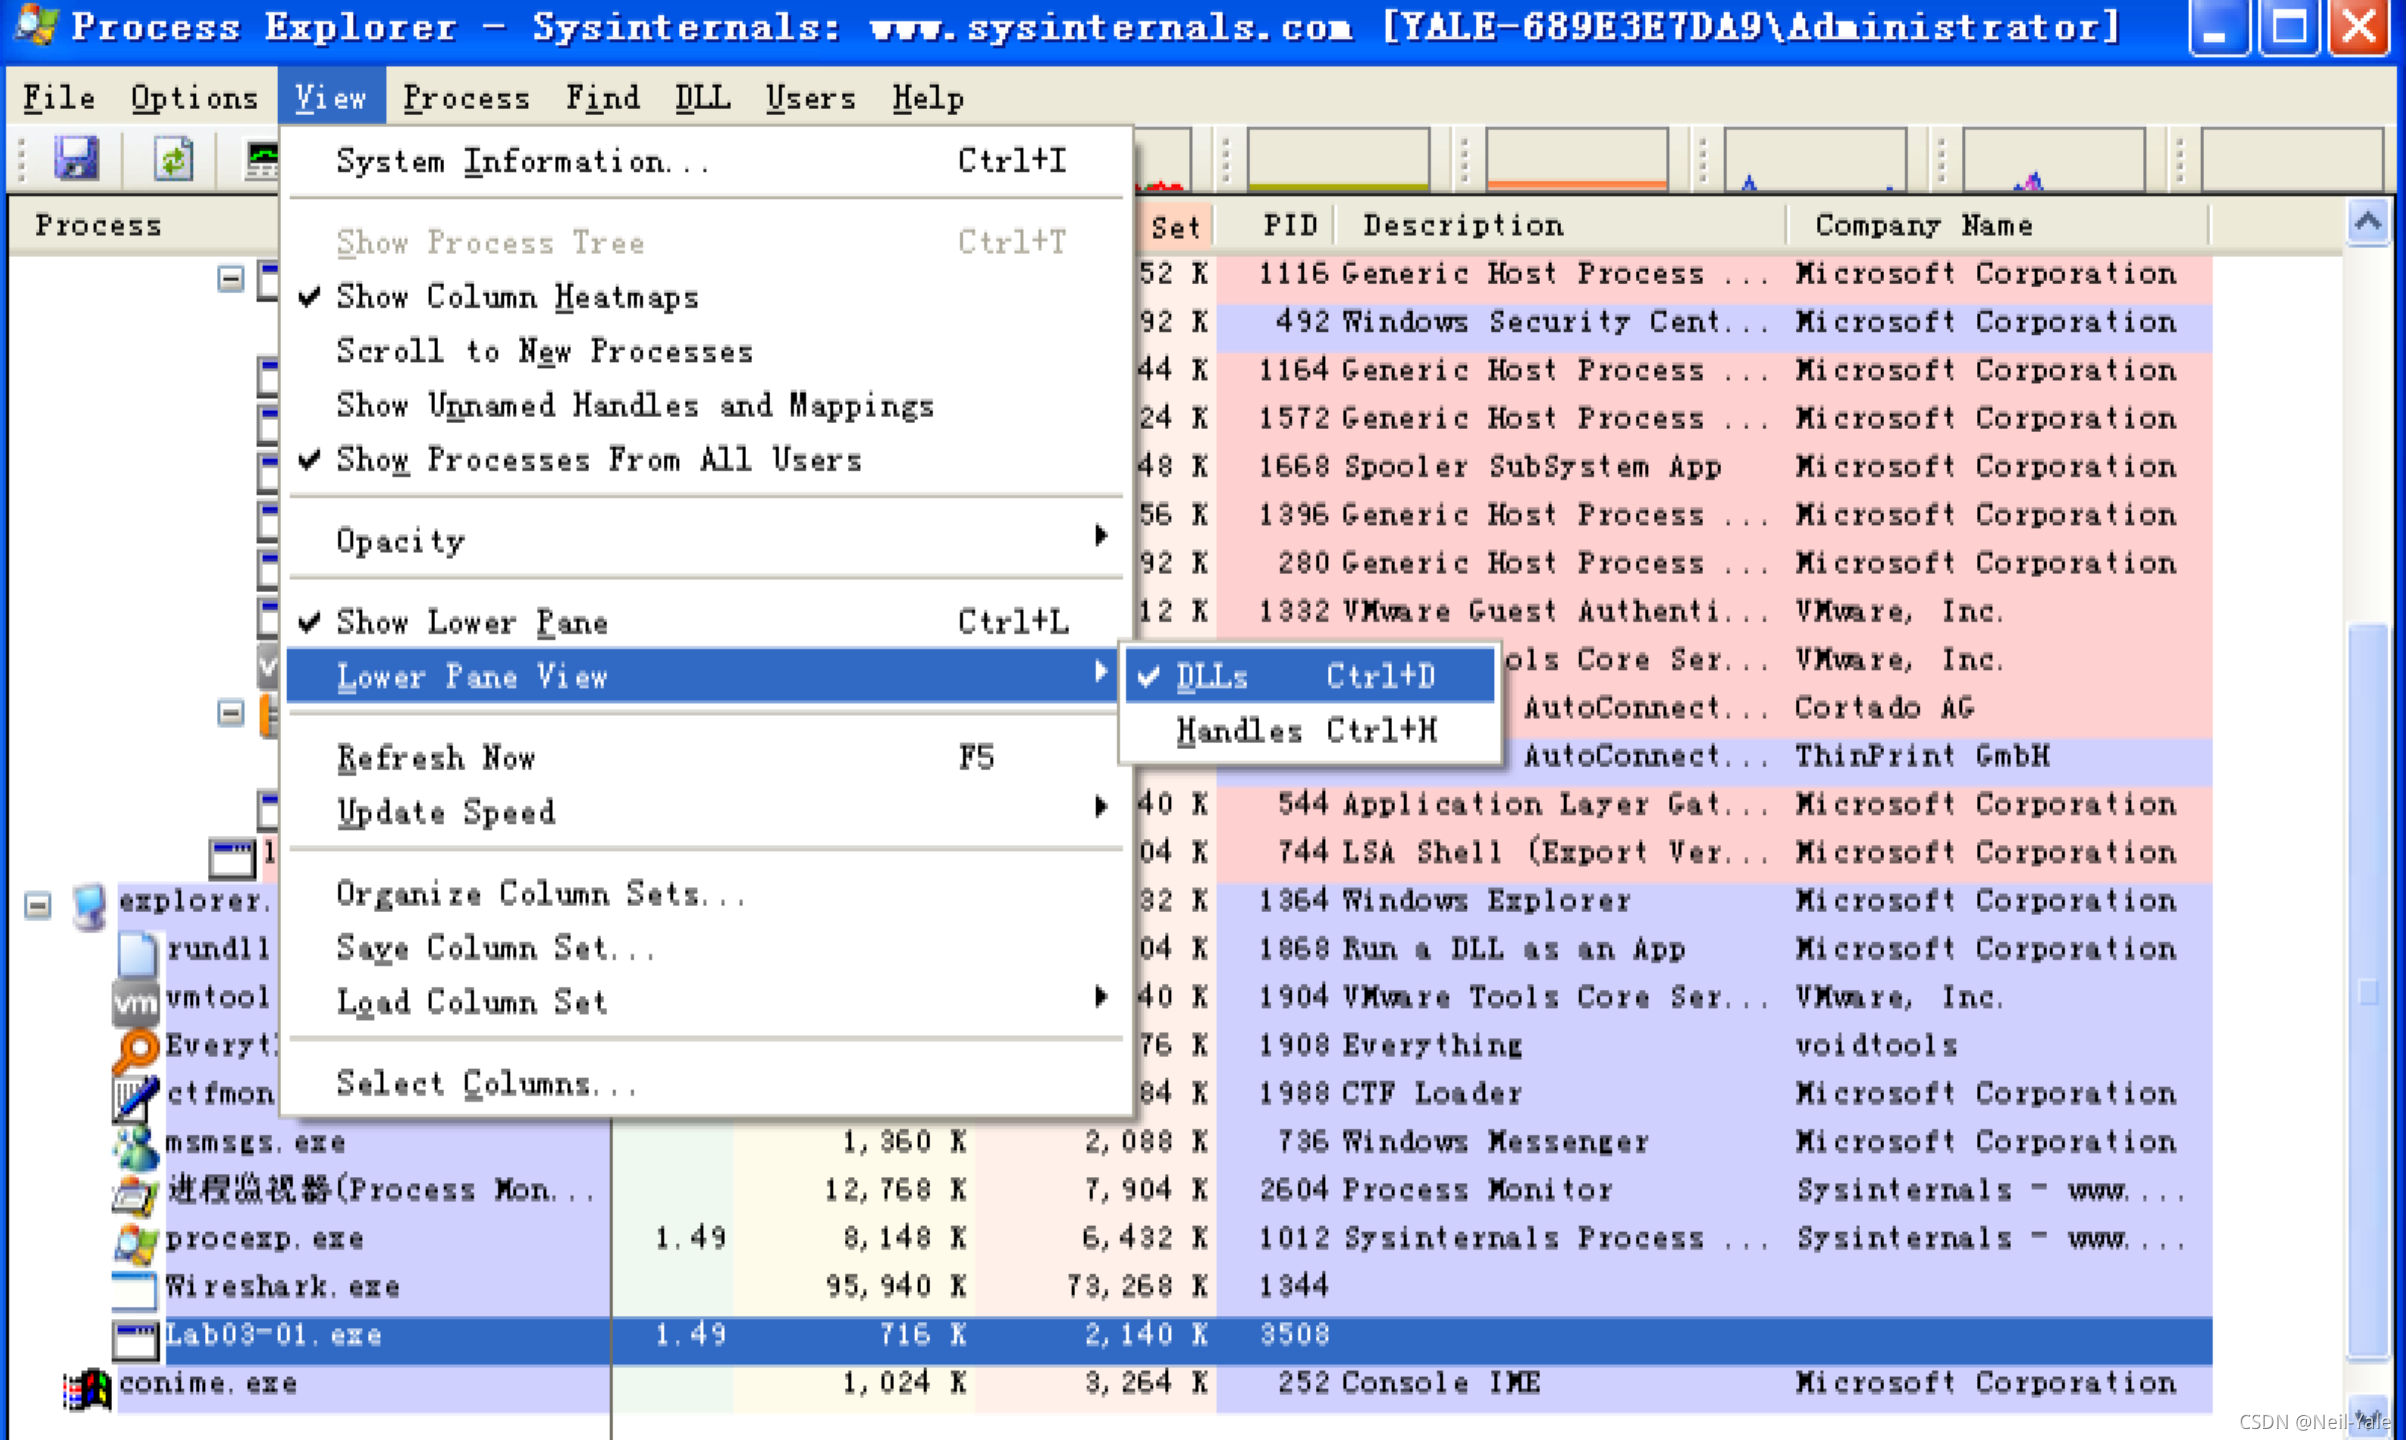Open the DLL menu

pyautogui.click(x=702, y=98)
